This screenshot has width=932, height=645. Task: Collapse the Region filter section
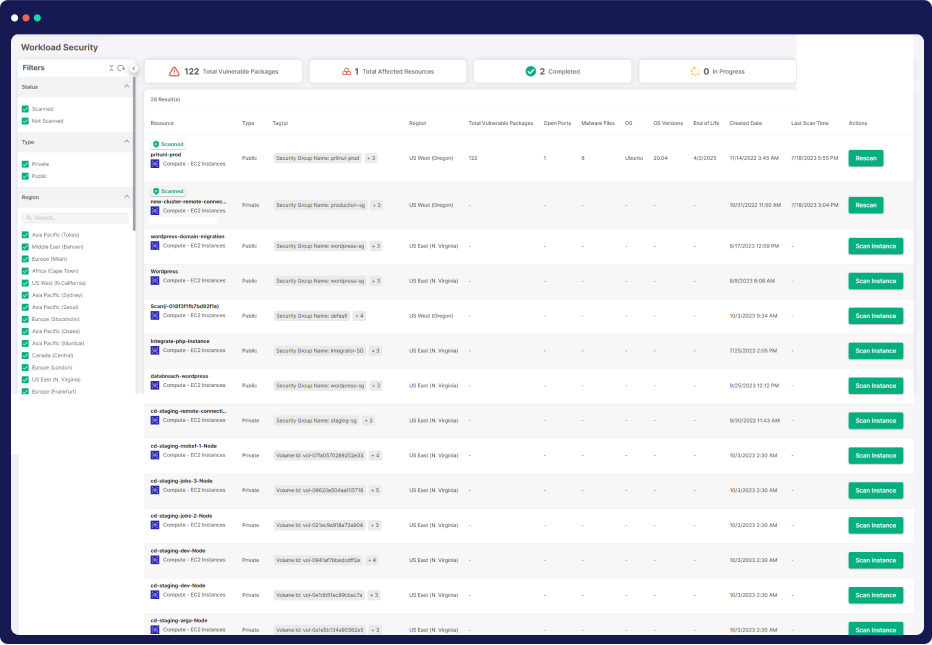126,197
